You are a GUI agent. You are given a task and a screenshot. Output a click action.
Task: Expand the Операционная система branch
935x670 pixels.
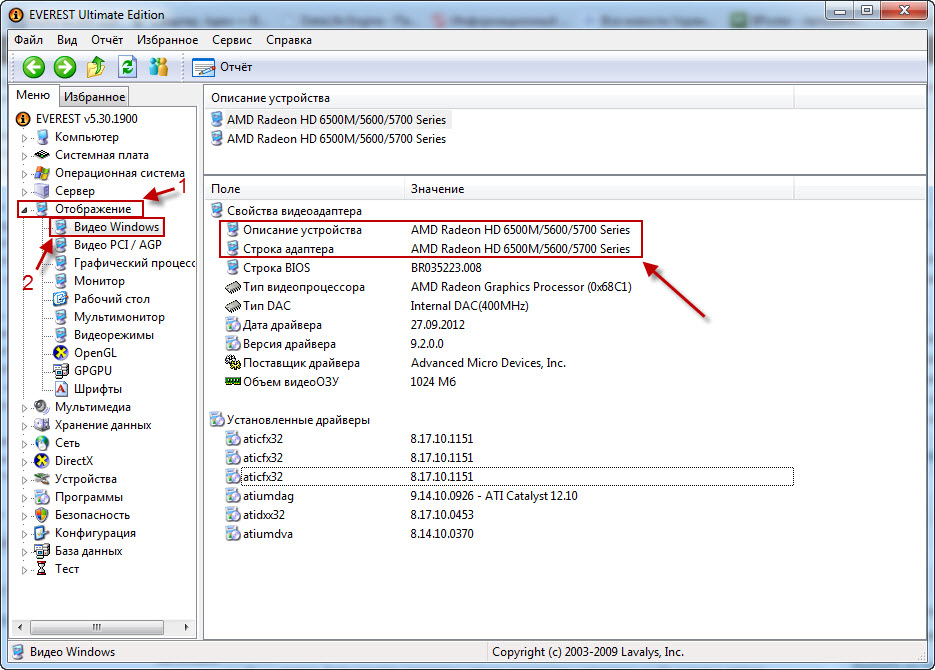[x=24, y=174]
